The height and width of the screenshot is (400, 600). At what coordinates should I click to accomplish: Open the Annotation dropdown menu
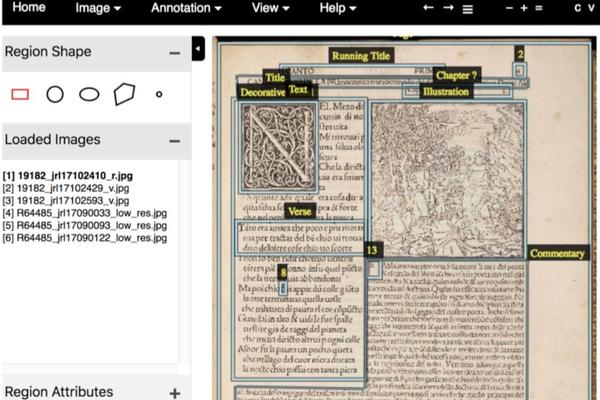[x=186, y=8]
